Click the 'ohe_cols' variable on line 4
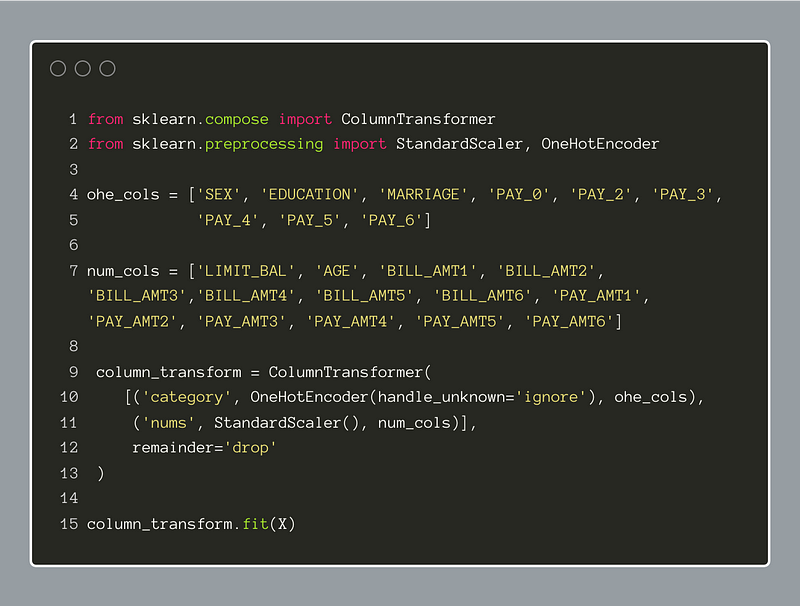Image resolution: width=800 pixels, height=606 pixels. click(123, 195)
